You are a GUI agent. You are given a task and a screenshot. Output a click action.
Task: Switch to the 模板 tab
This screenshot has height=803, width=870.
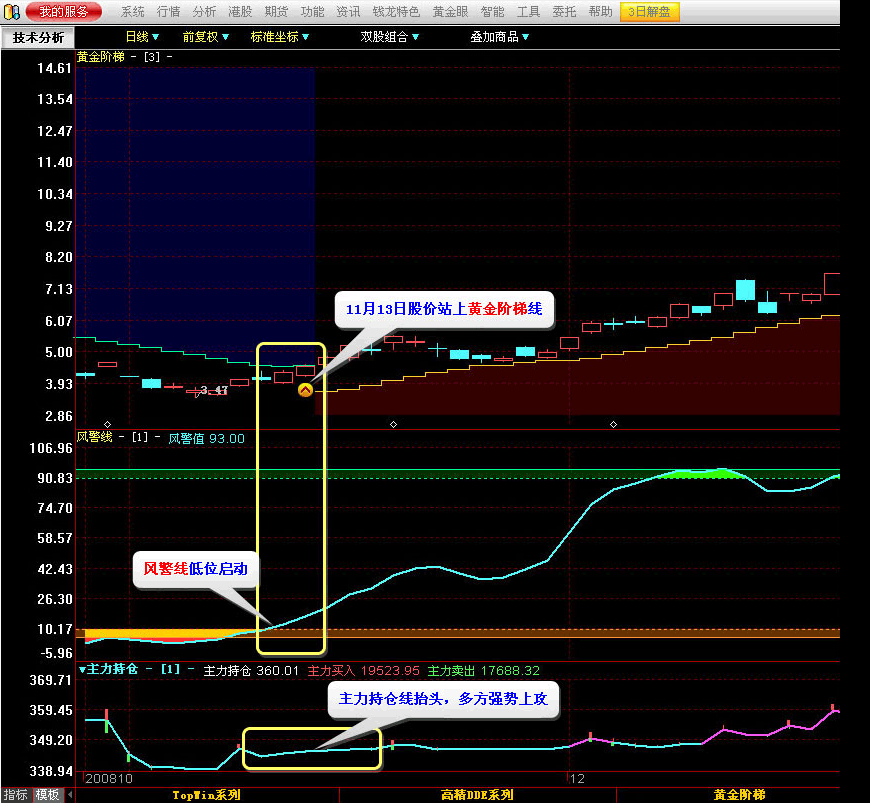point(48,795)
